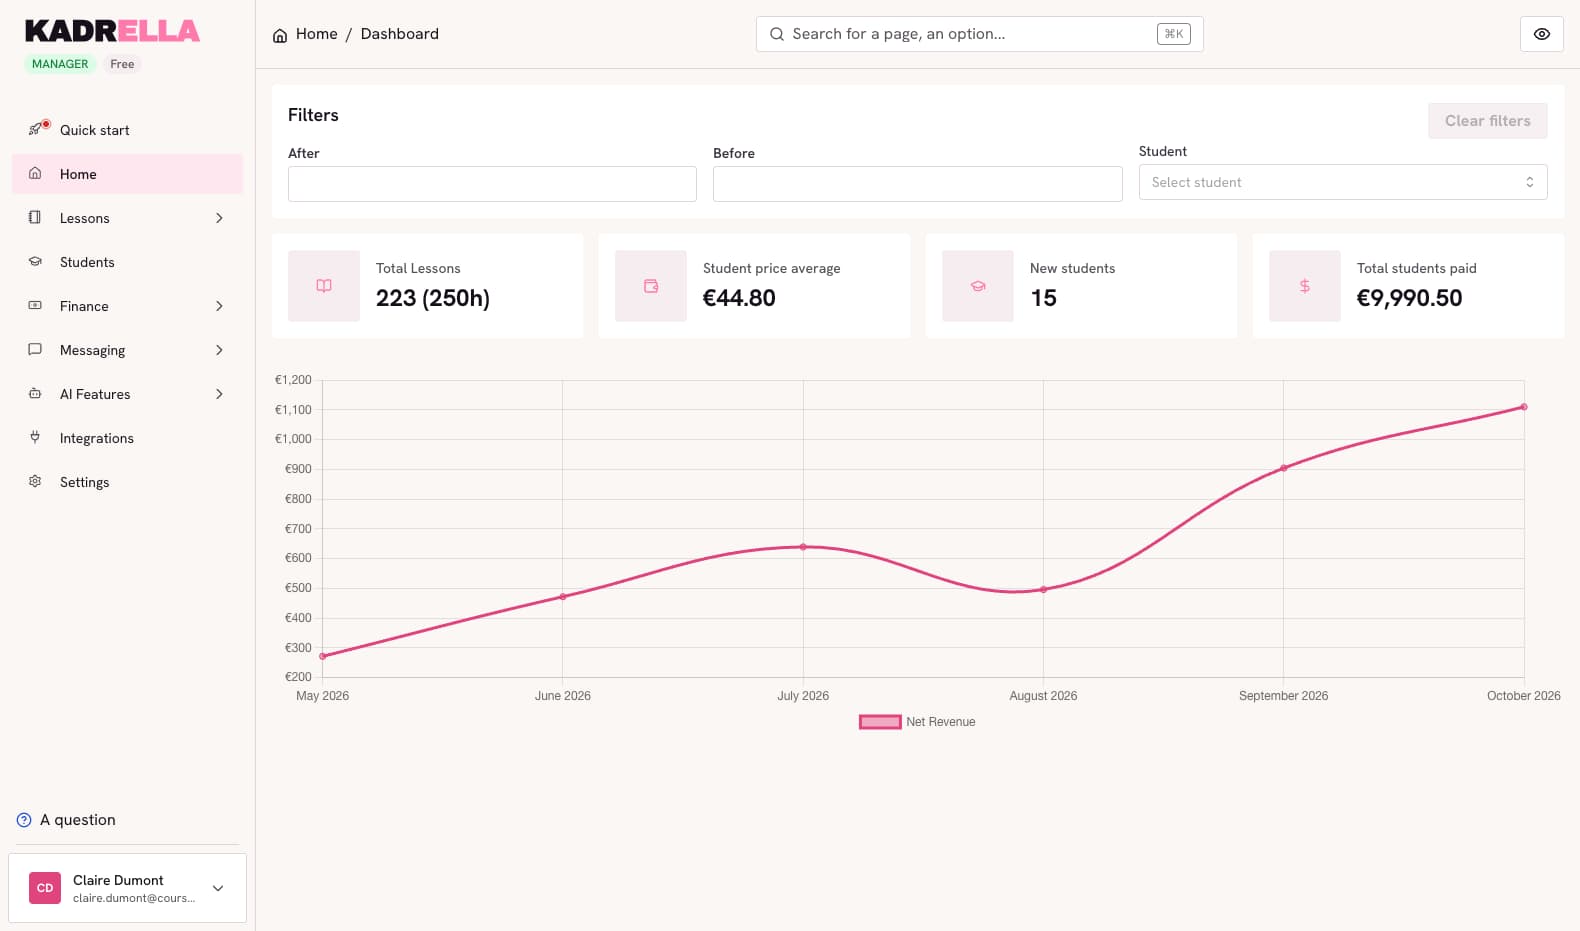Open Claire Dumont account menu chevron
Screen dimensions: 1580x931
click(x=218, y=888)
